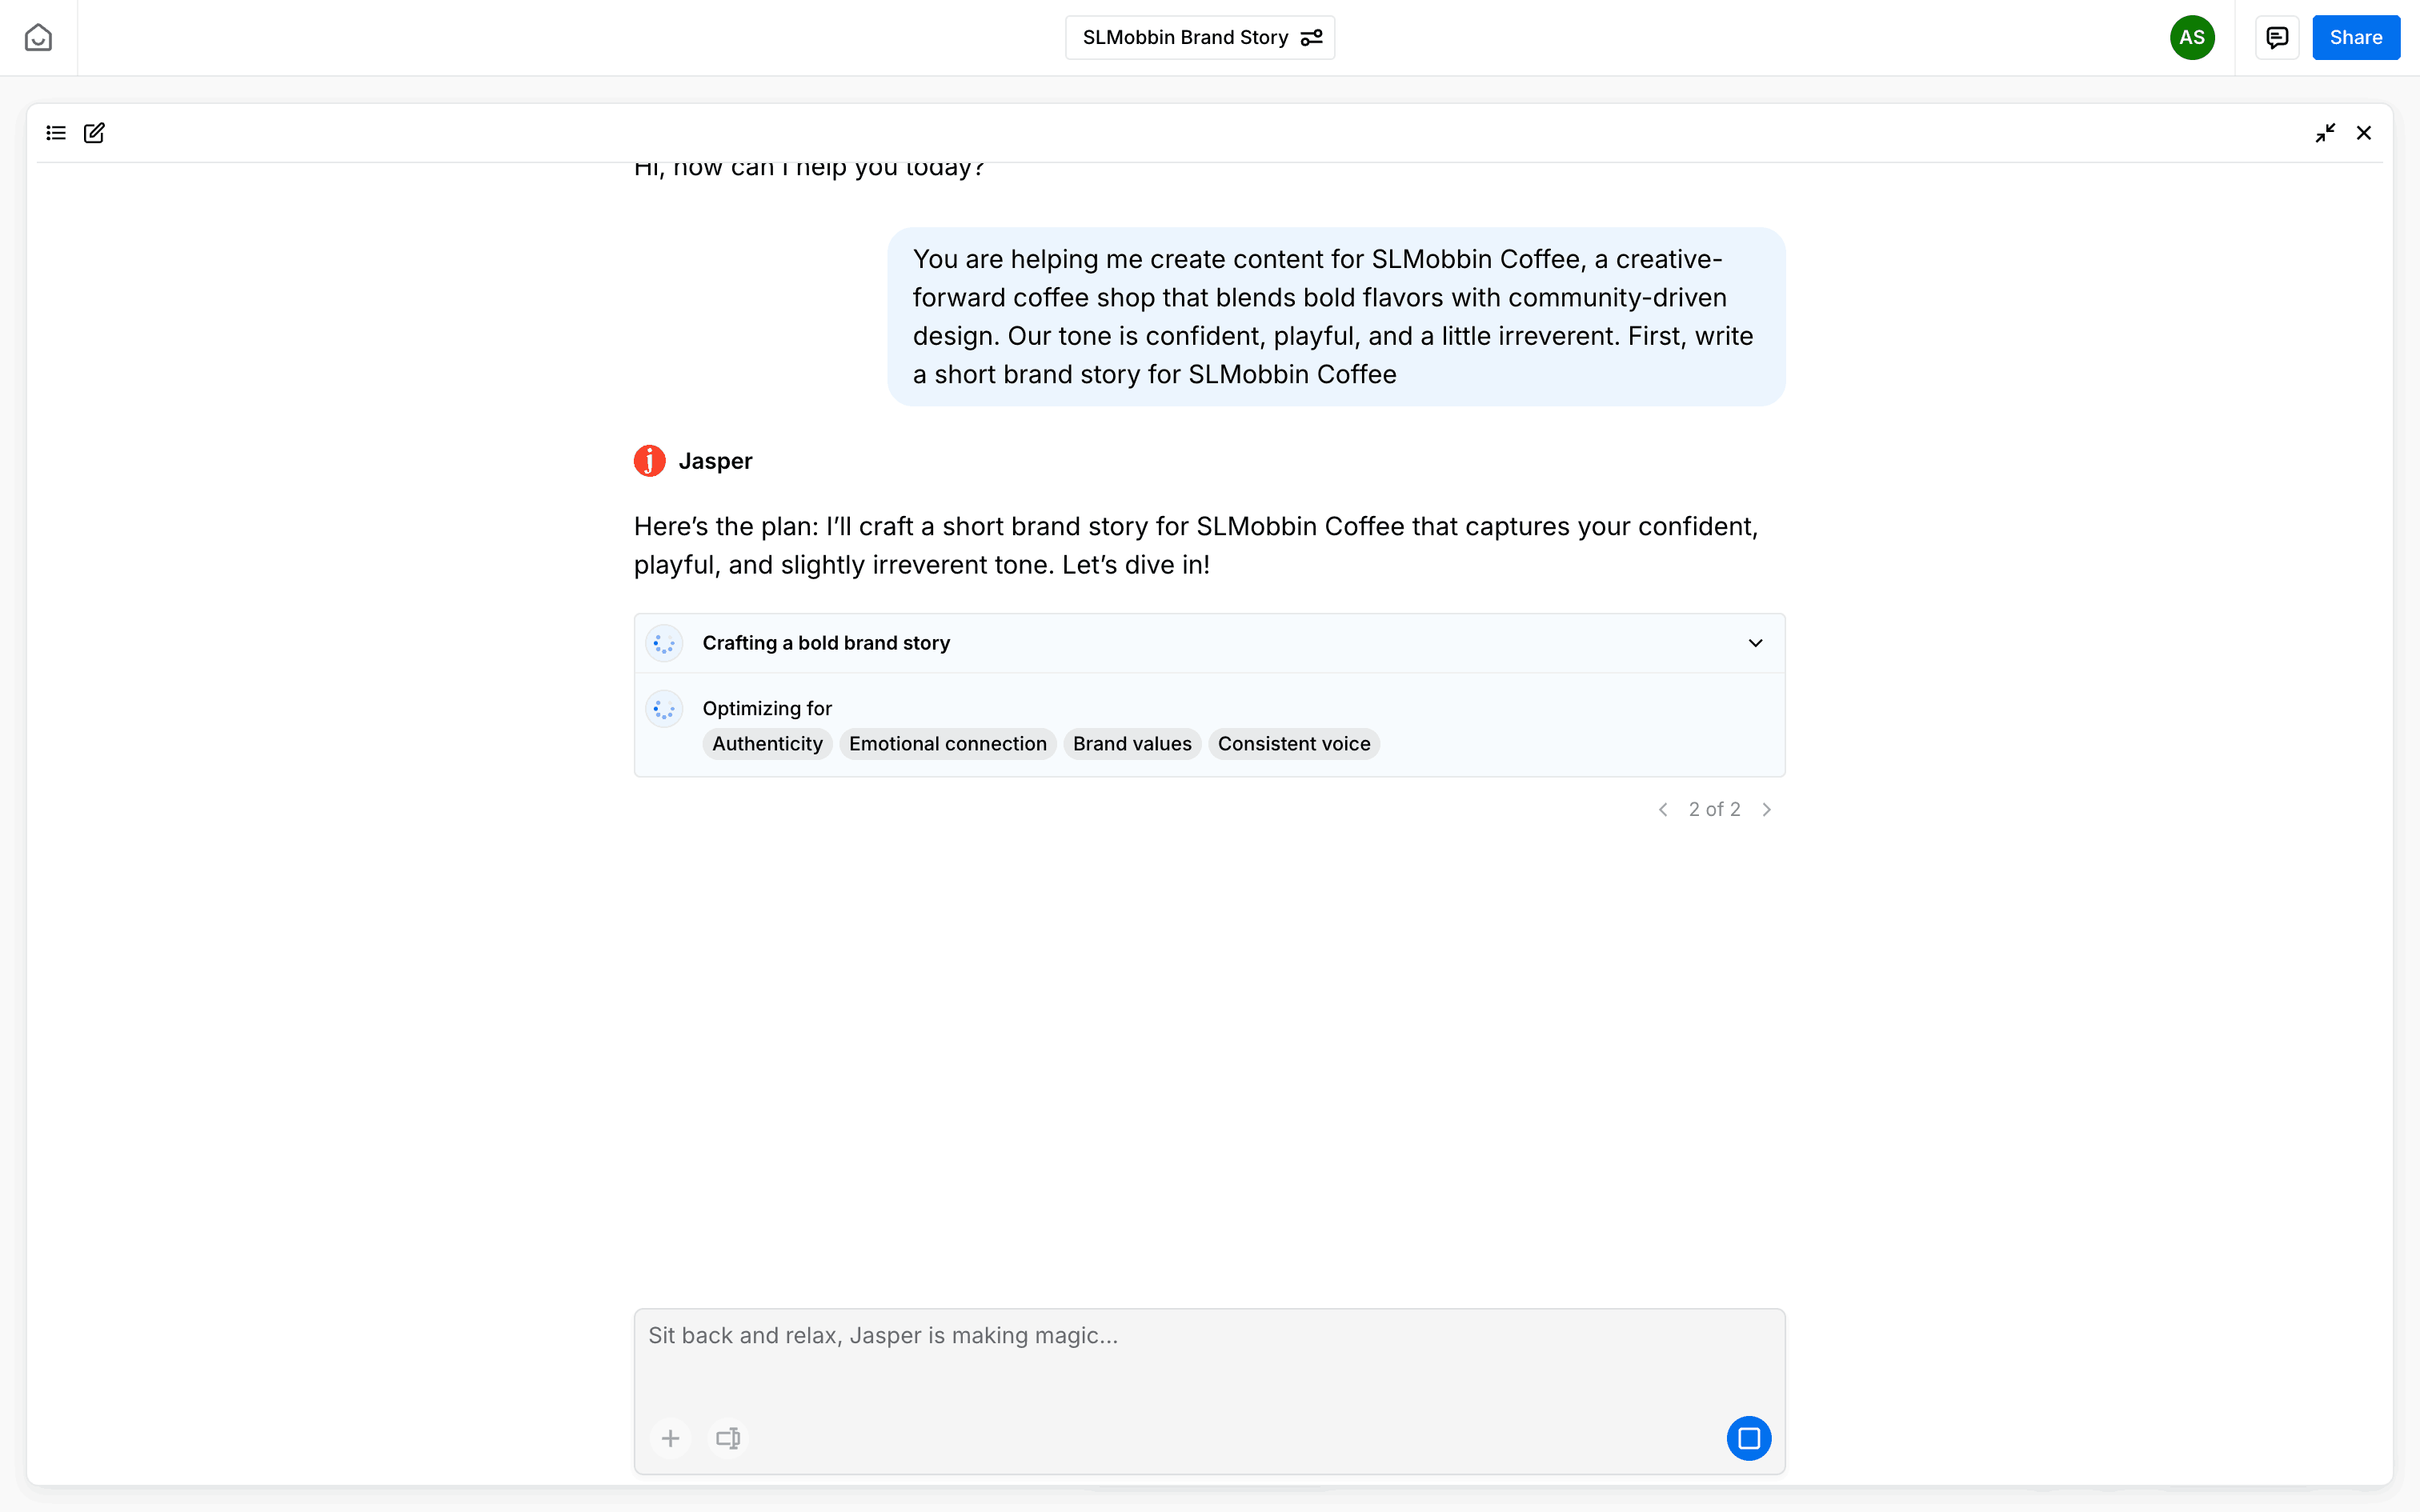The width and height of the screenshot is (2420, 1512).
Task: Click the plus attachment icon
Action: 671,1438
